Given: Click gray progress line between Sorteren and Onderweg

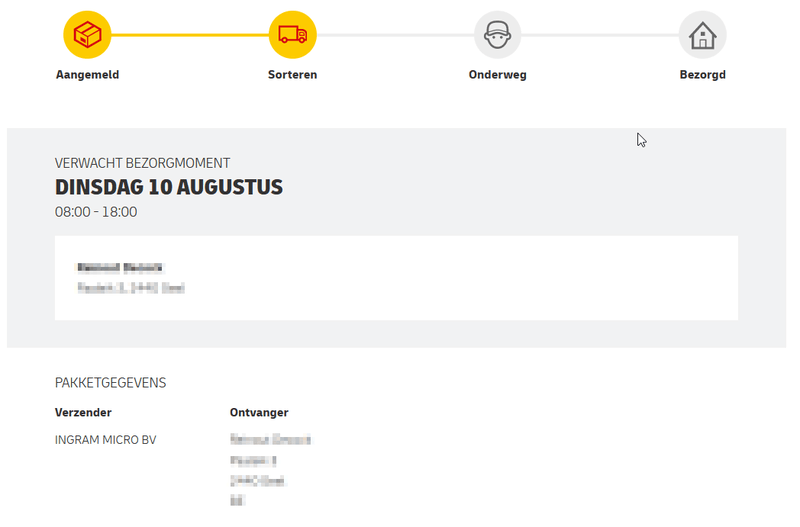Looking at the screenshot, I should coord(395,35).
